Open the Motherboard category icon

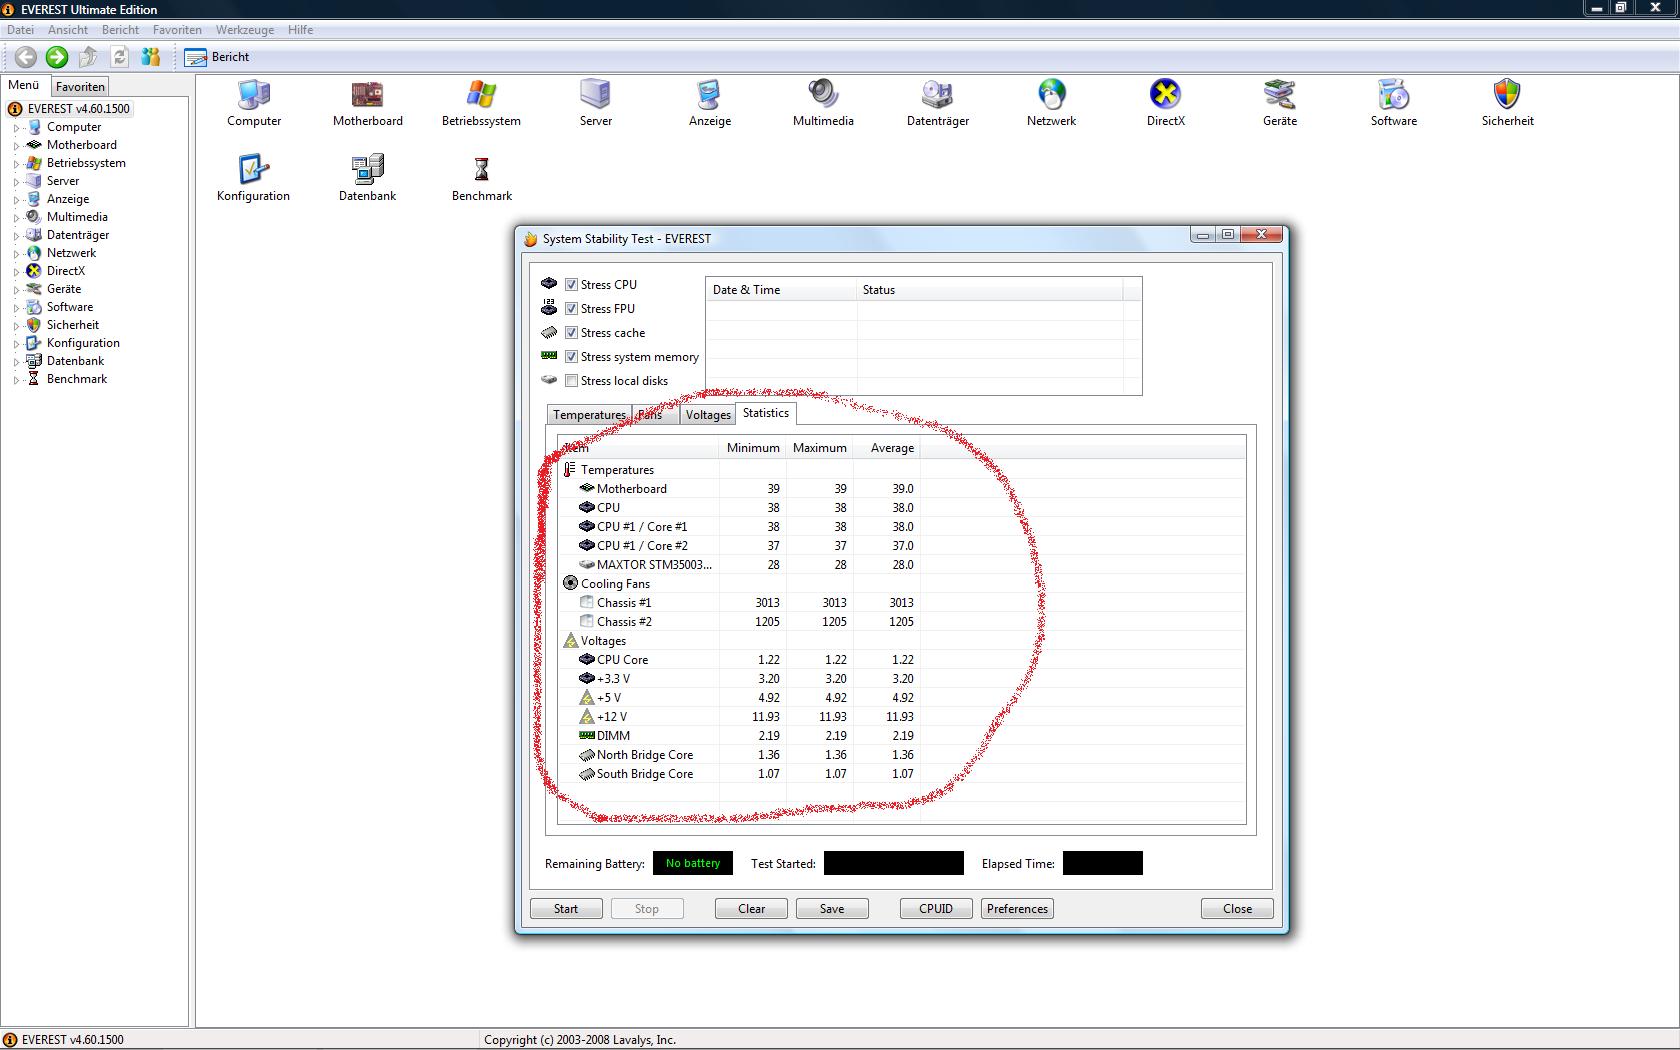point(368,94)
